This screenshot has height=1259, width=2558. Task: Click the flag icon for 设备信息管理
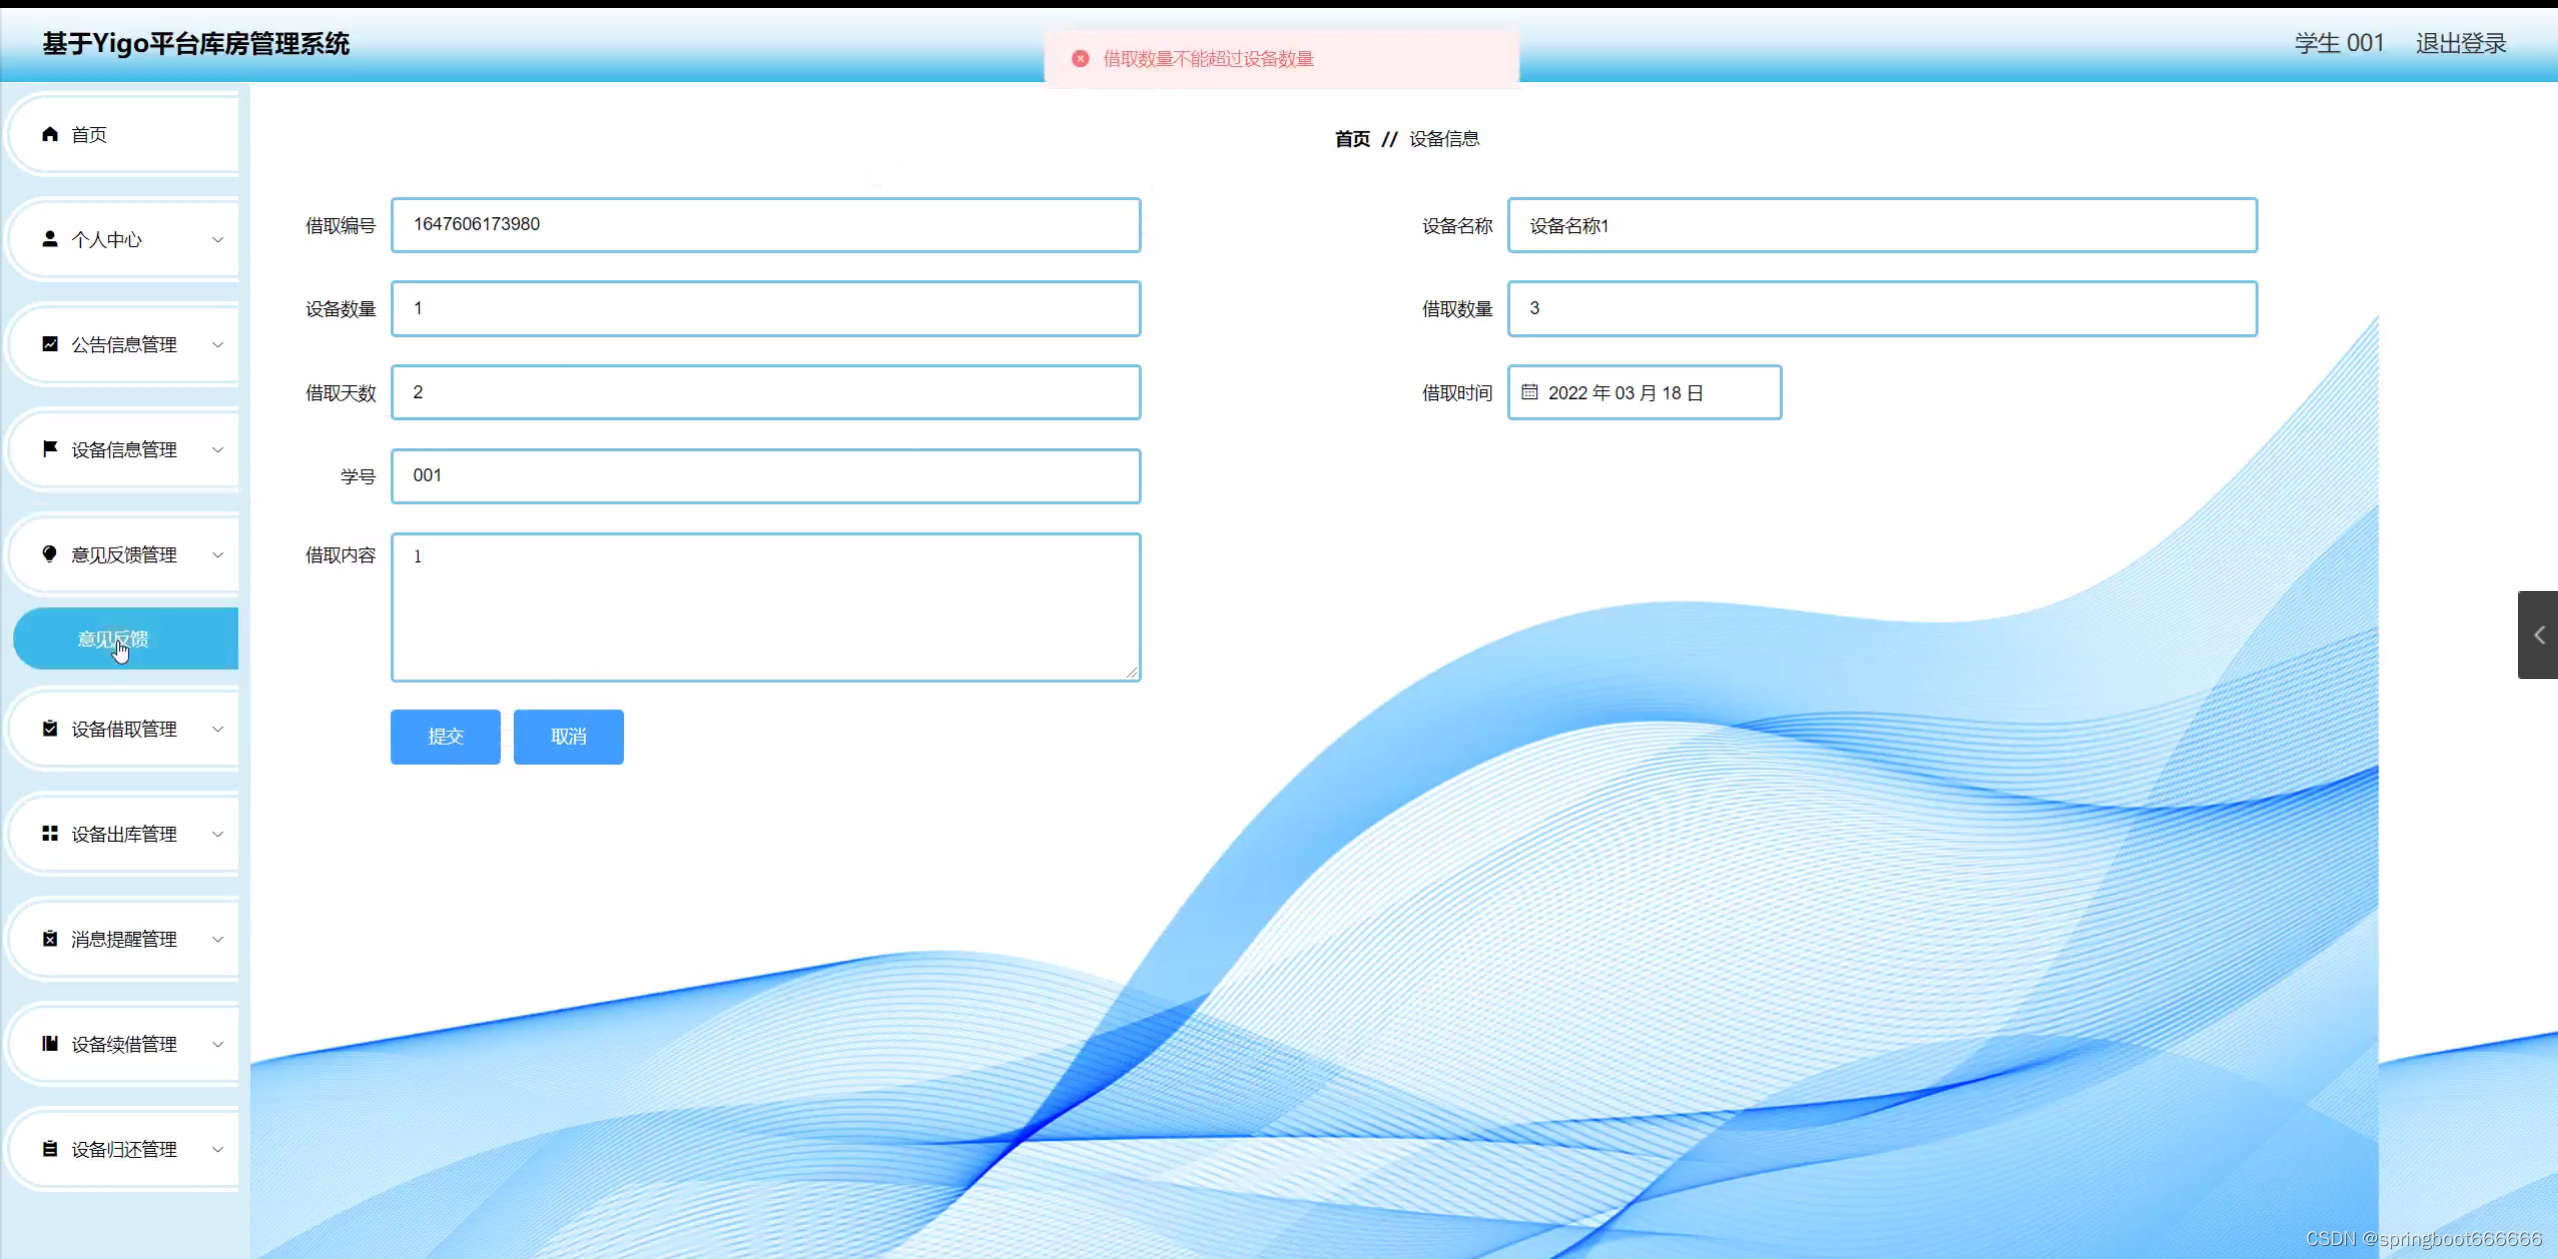[x=50, y=449]
